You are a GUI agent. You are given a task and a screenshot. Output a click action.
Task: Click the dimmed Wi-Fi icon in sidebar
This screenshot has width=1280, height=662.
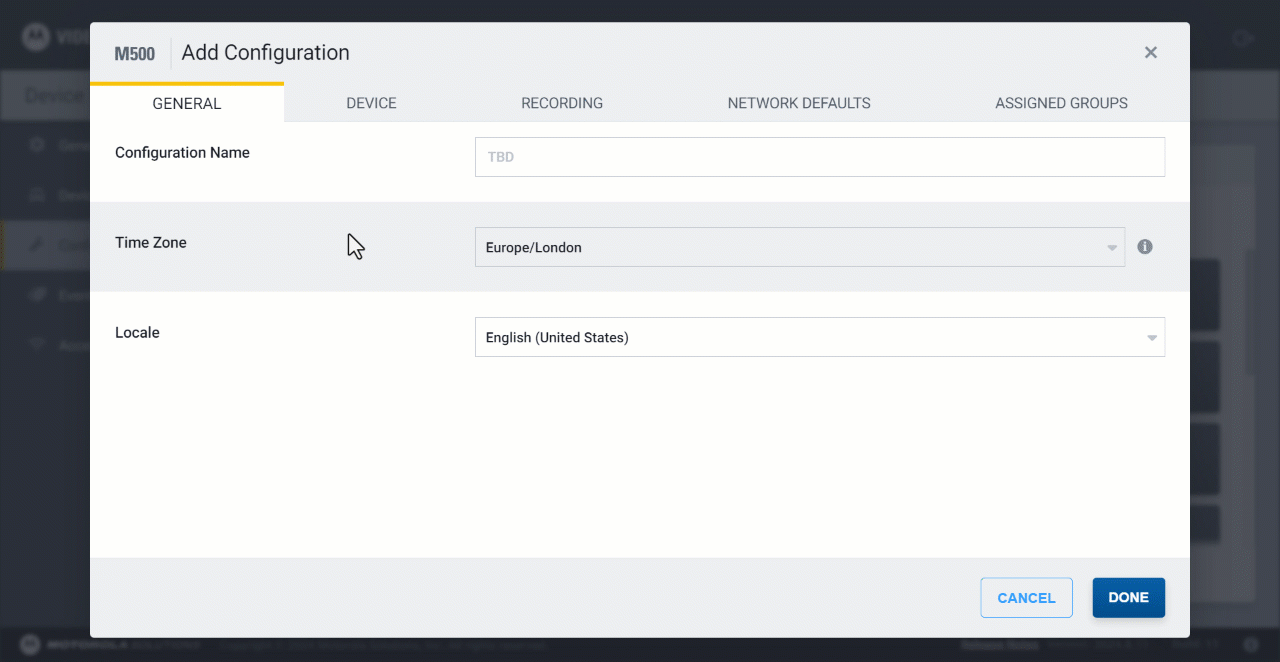click(38, 345)
